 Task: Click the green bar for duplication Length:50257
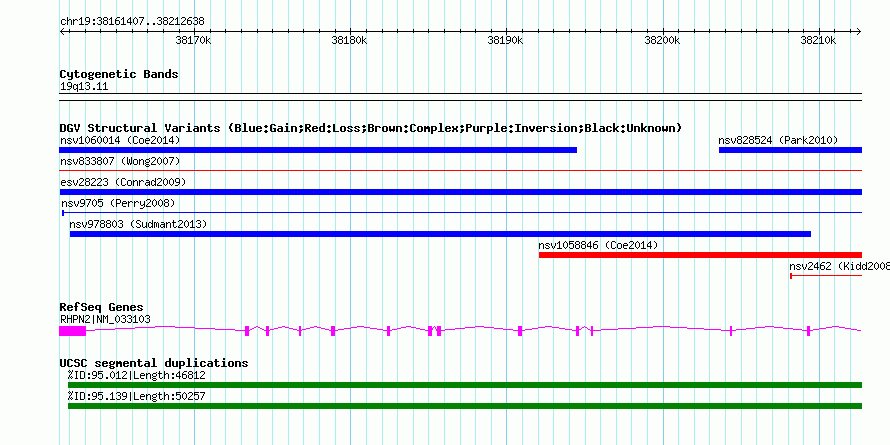pos(465,406)
